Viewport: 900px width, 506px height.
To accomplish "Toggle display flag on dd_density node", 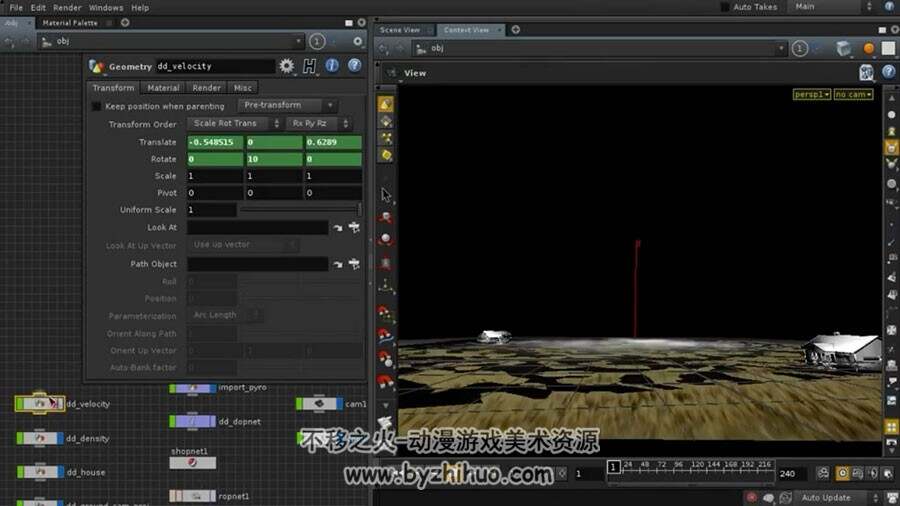I will [x=60, y=438].
